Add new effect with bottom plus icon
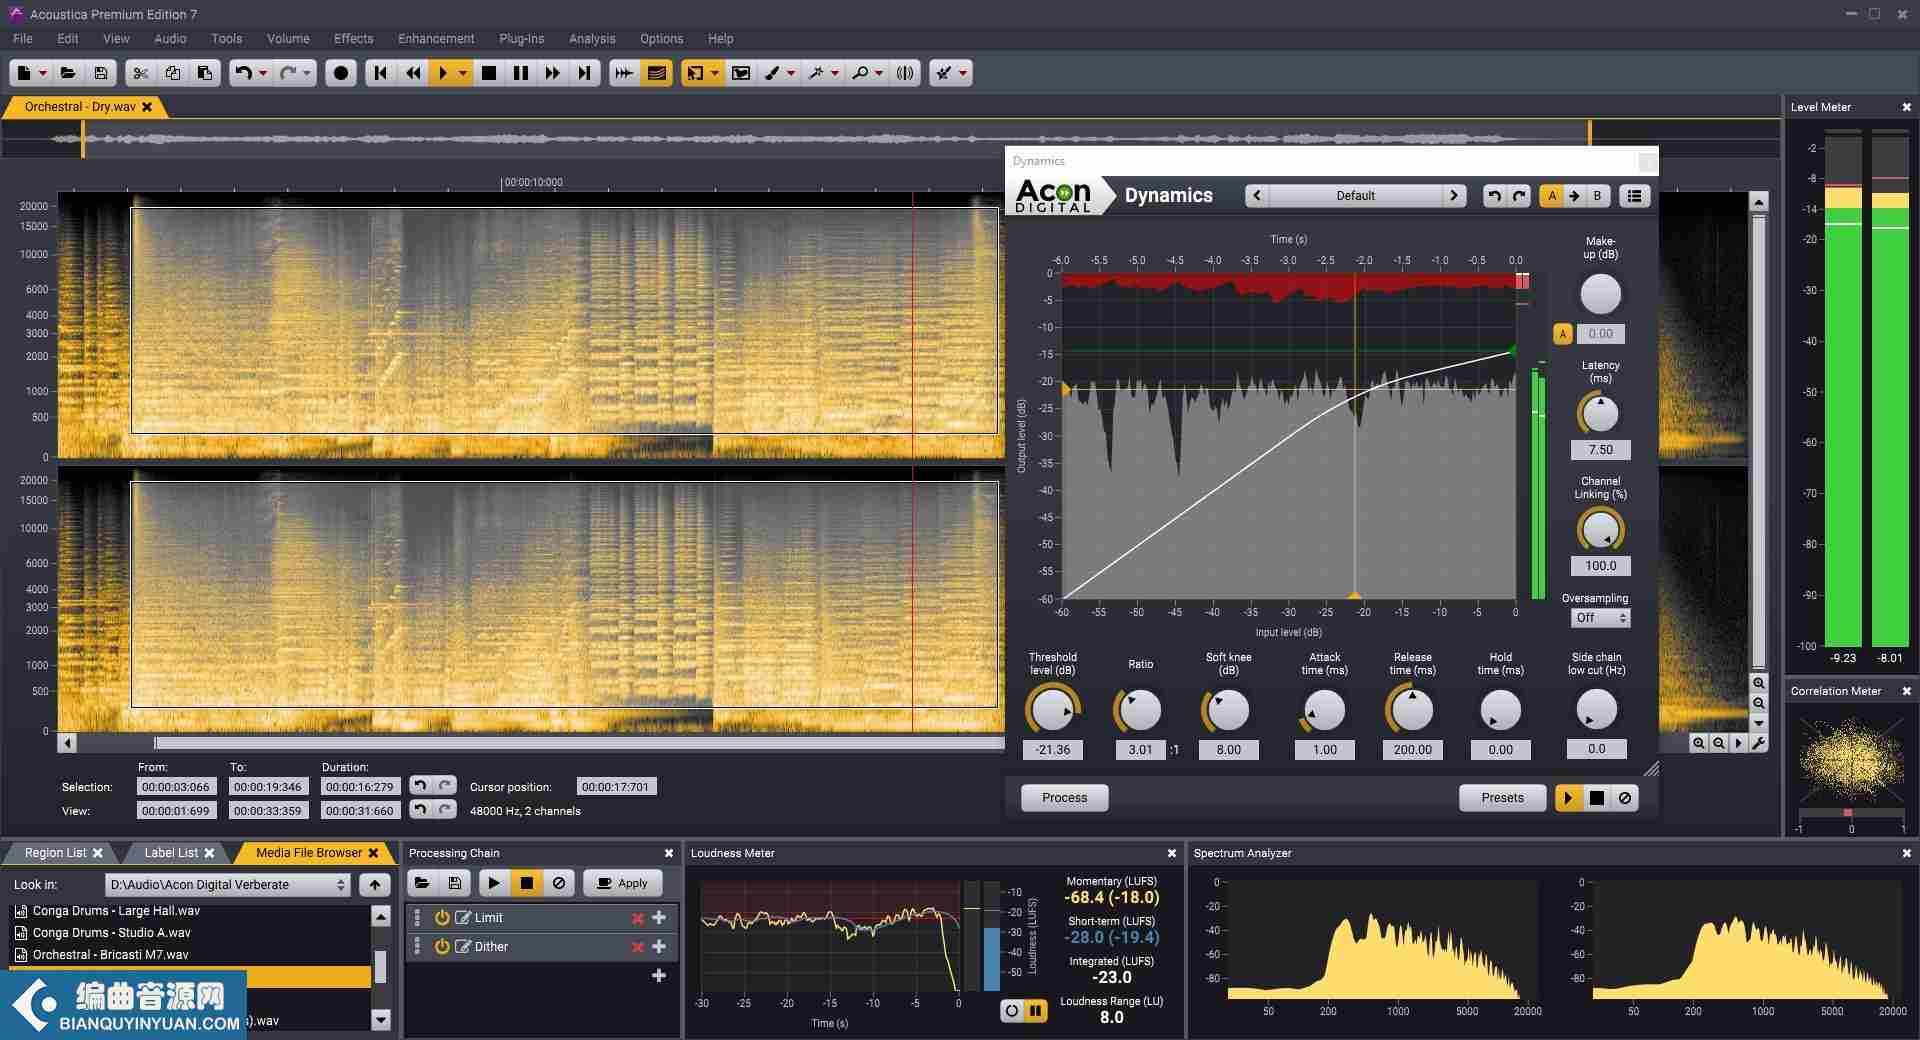 point(659,975)
